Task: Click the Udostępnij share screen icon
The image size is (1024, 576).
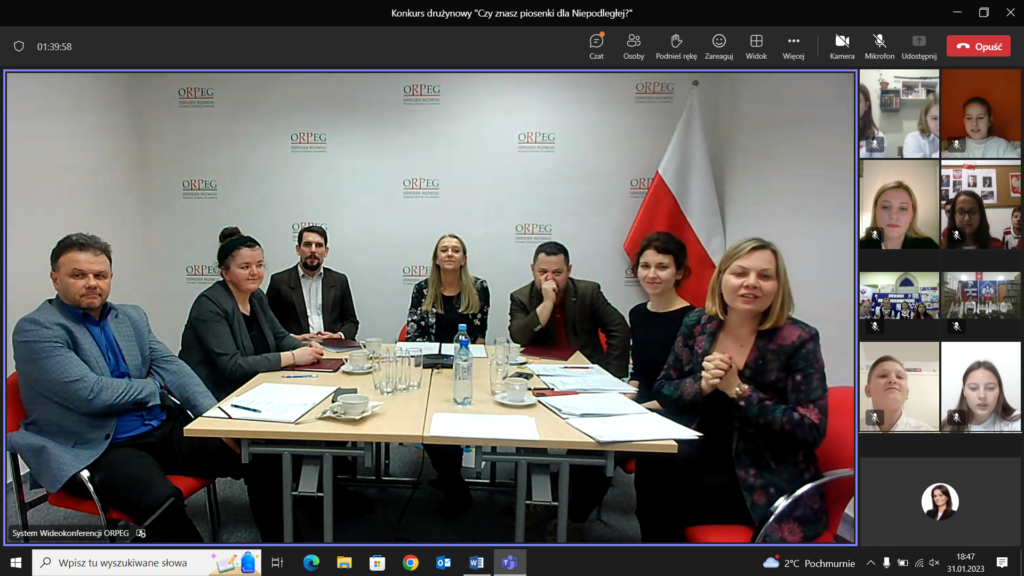Action: click(x=918, y=46)
